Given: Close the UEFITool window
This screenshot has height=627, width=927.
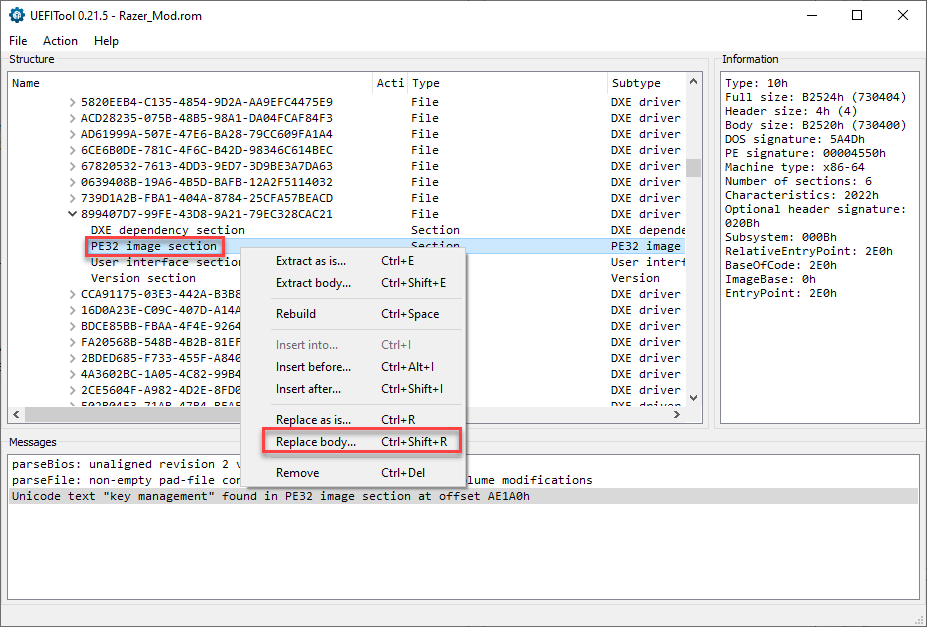Looking at the screenshot, I should [x=903, y=15].
